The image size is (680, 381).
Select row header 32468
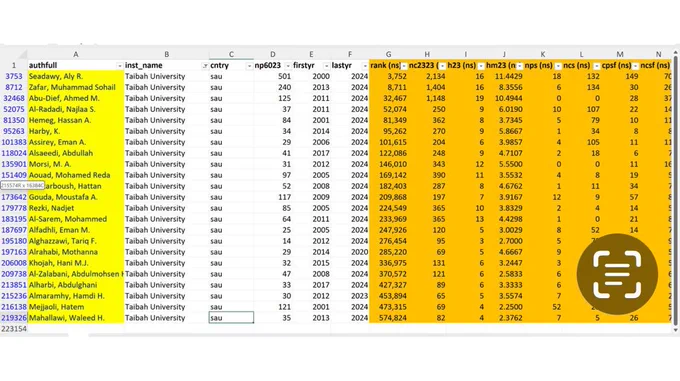pyautogui.click(x=14, y=98)
